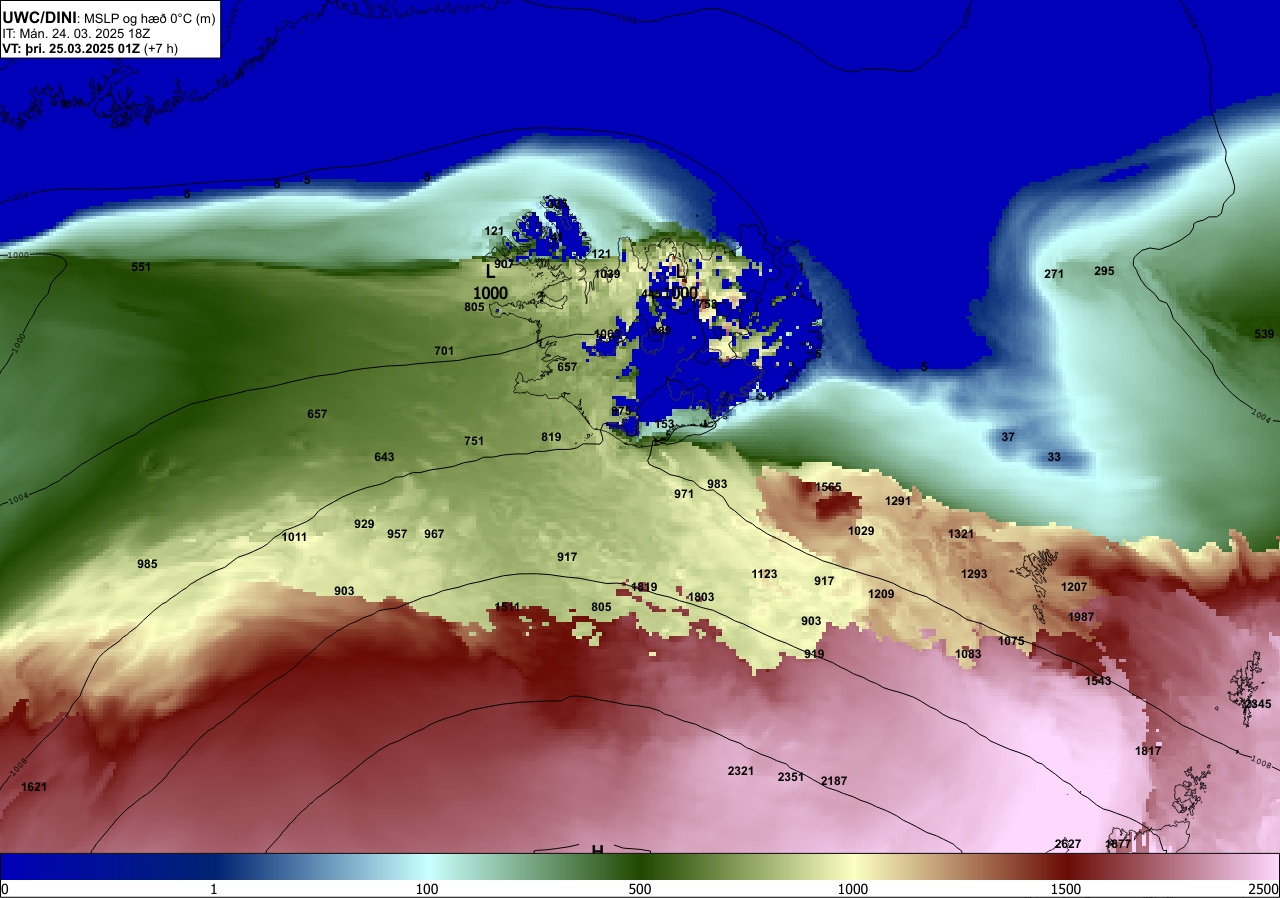Click the 1083 height value
The width and height of the screenshot is (1280, 898).
tap(968, 654)
